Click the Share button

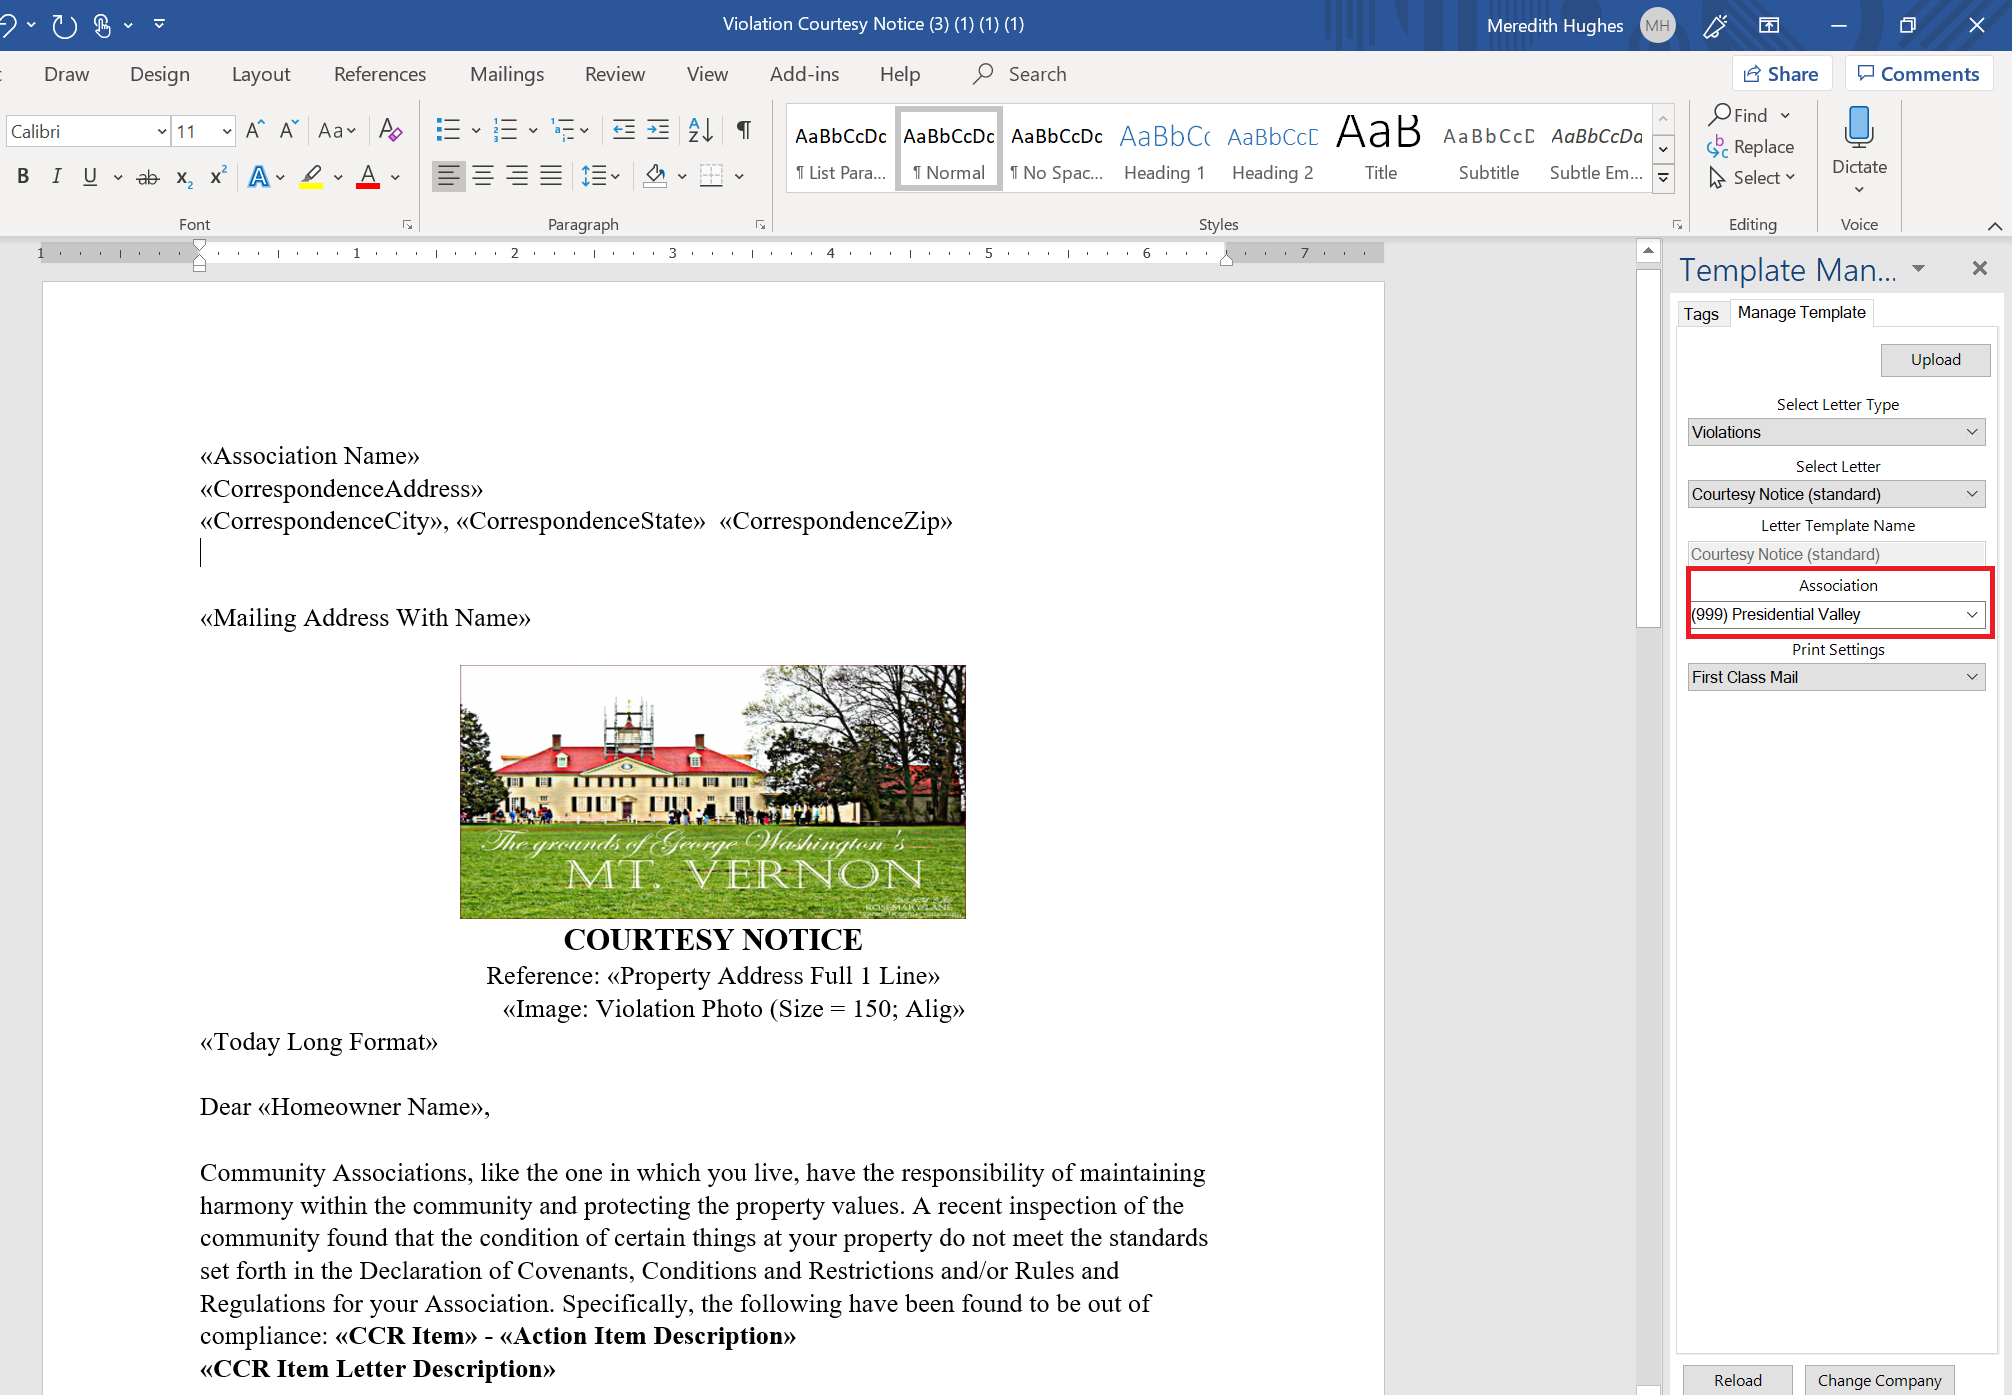[1782, 74]
